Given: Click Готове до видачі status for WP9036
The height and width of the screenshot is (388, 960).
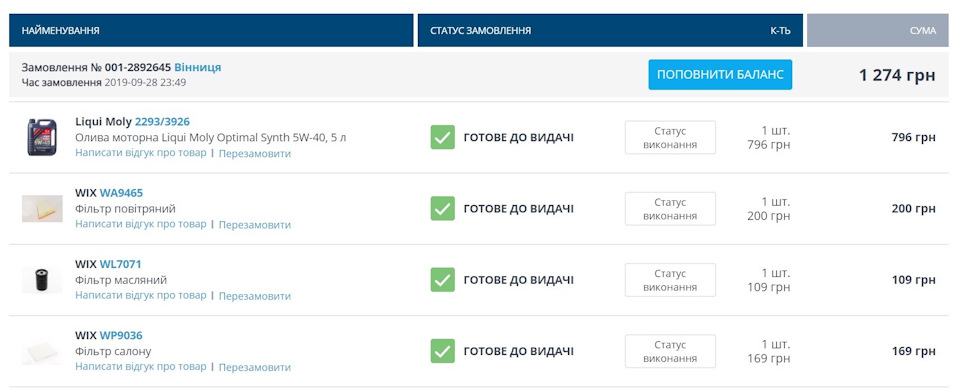Looking at the screenshot, I should point(519,351).
